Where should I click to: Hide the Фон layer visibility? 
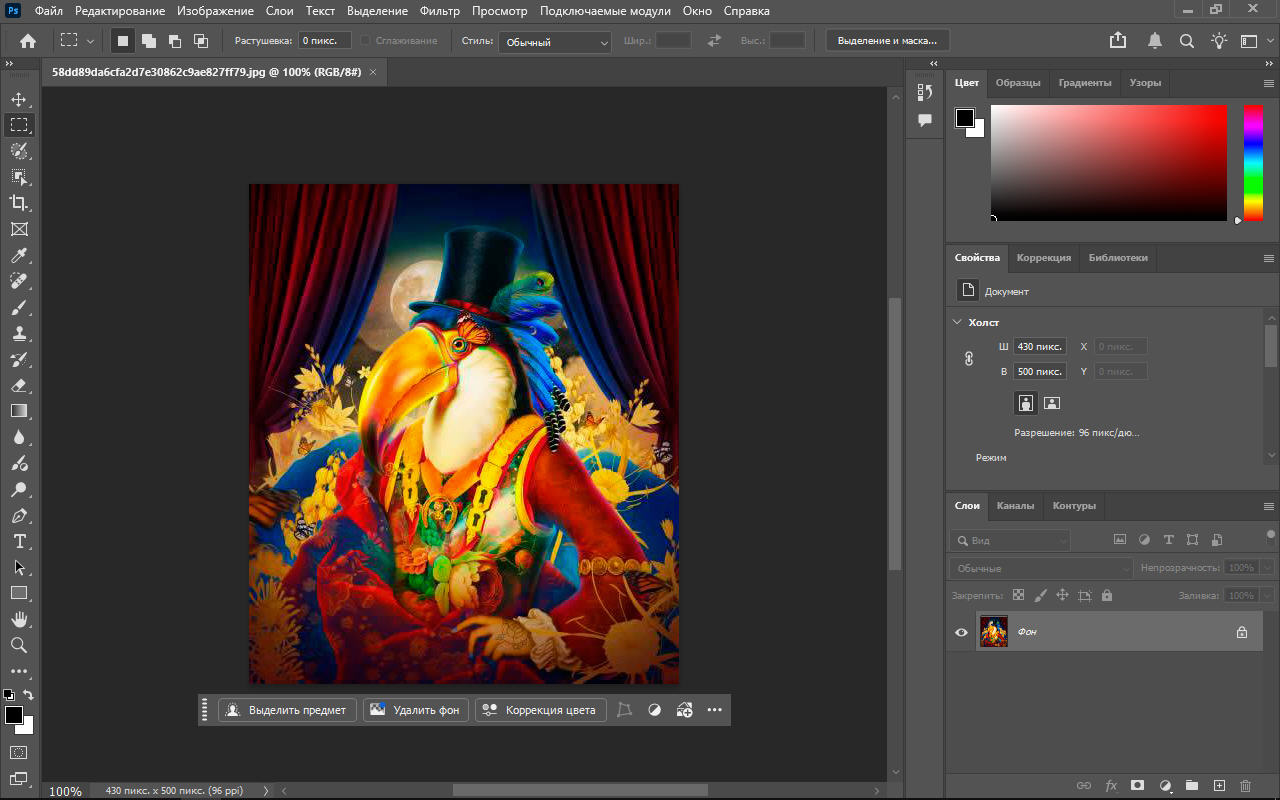click(x=961, y=632)
